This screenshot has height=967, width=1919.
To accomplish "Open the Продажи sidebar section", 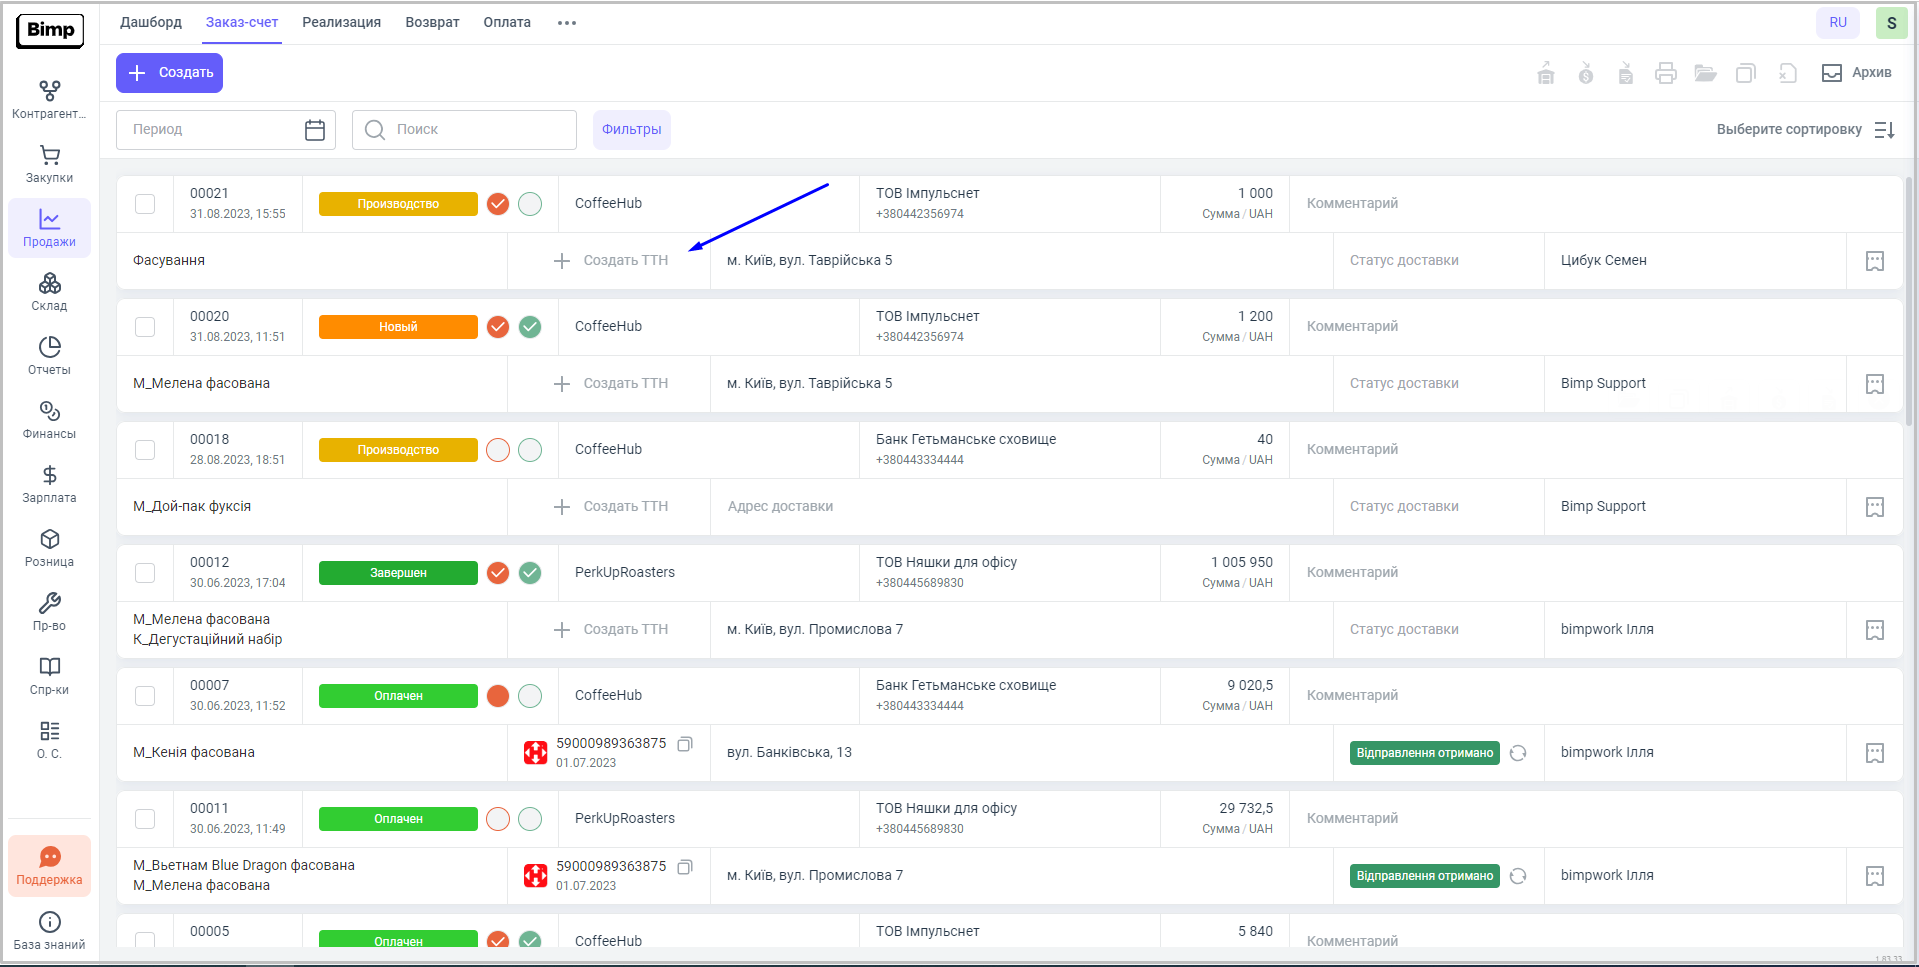I will [49, 228].
